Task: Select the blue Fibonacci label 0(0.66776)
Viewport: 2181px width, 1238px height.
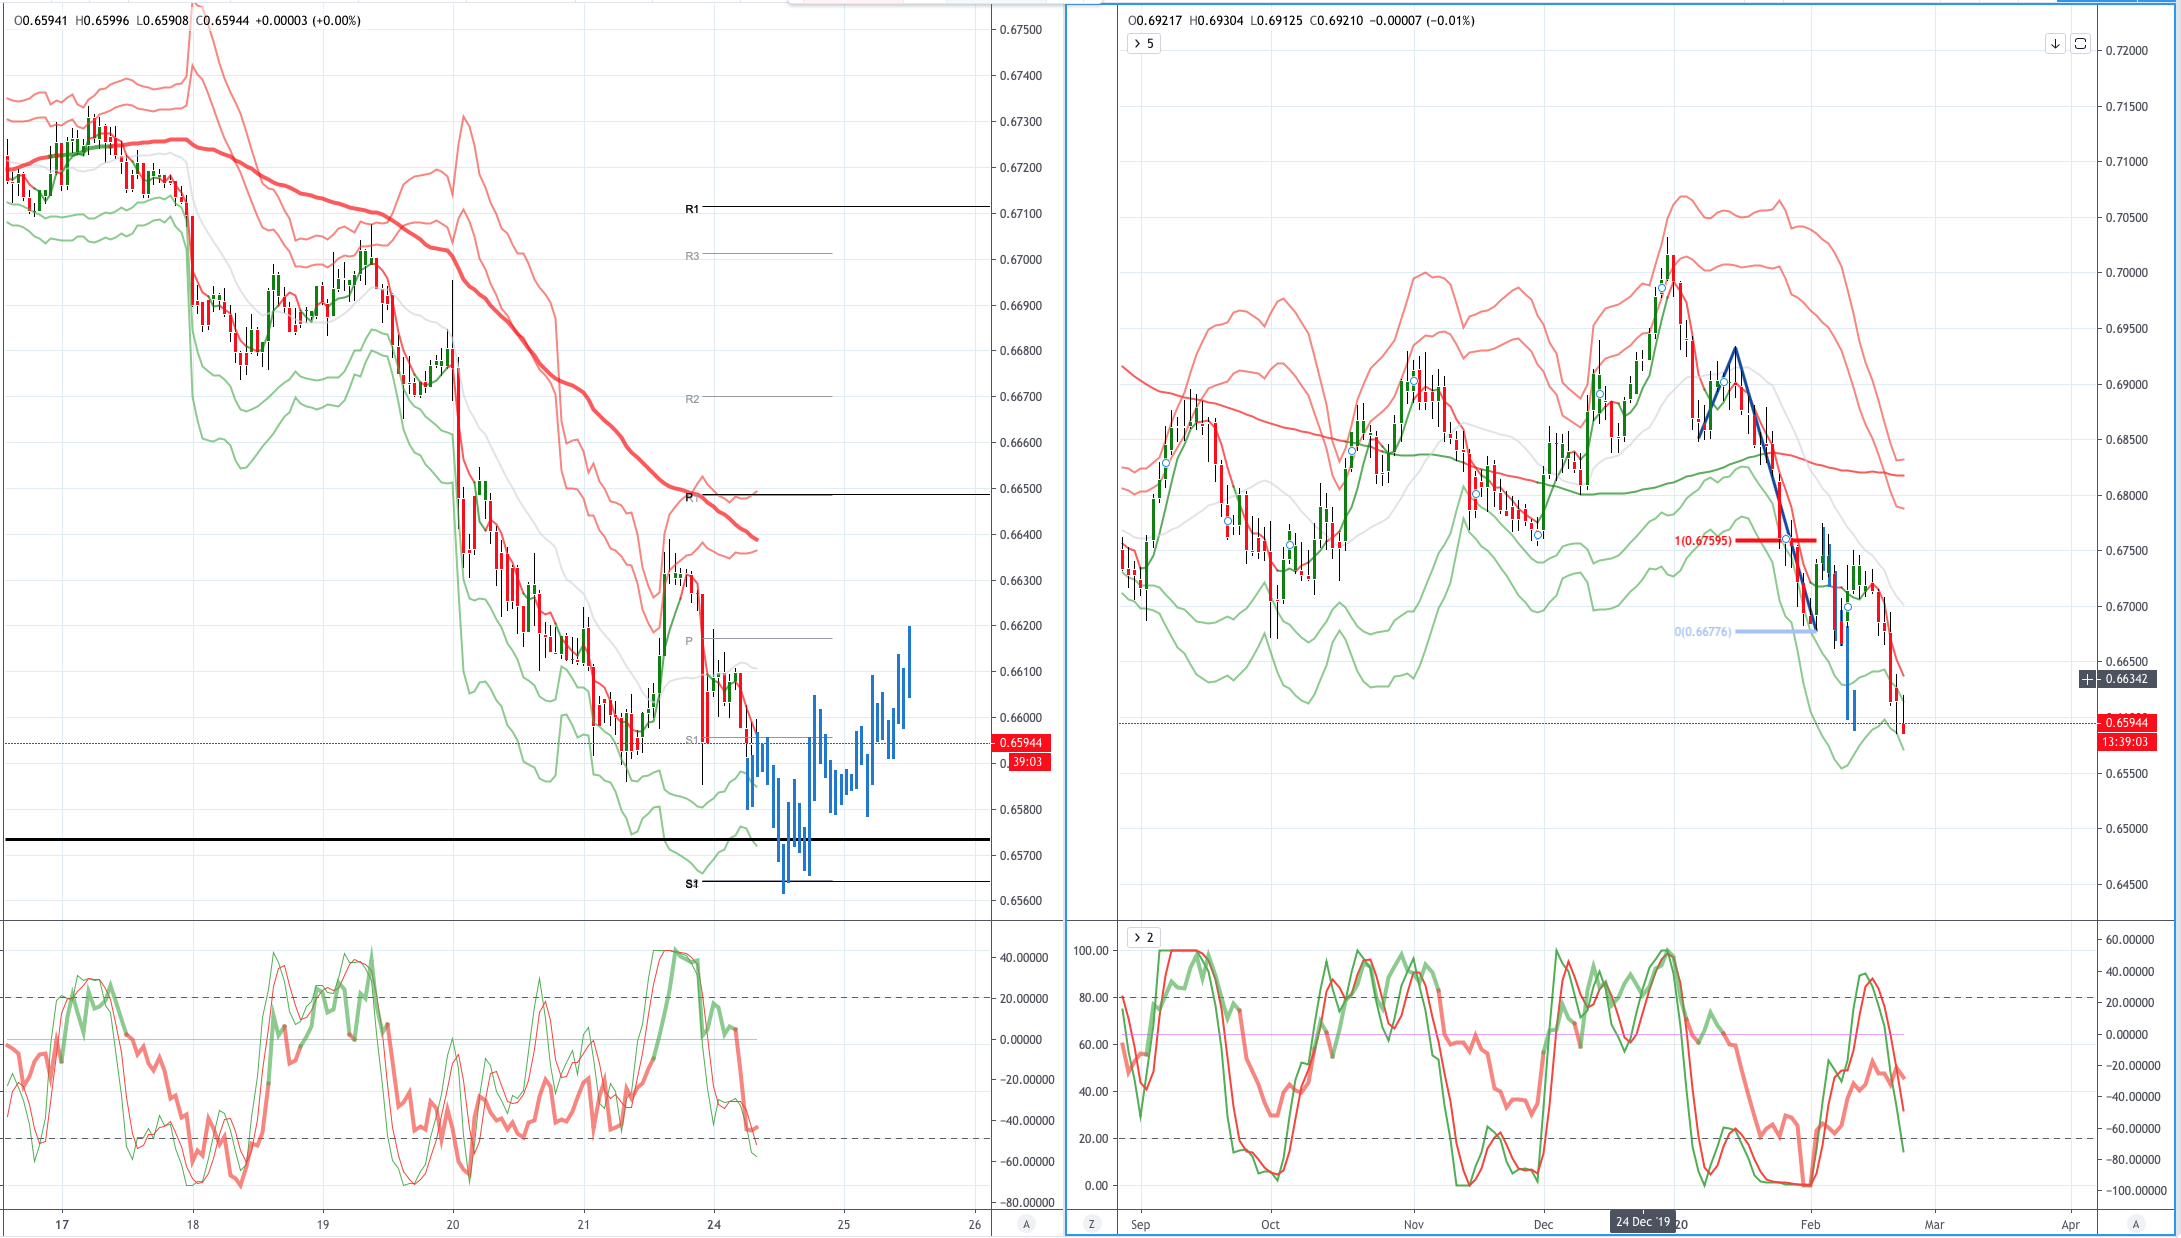Action: (x=1703, y=632)
